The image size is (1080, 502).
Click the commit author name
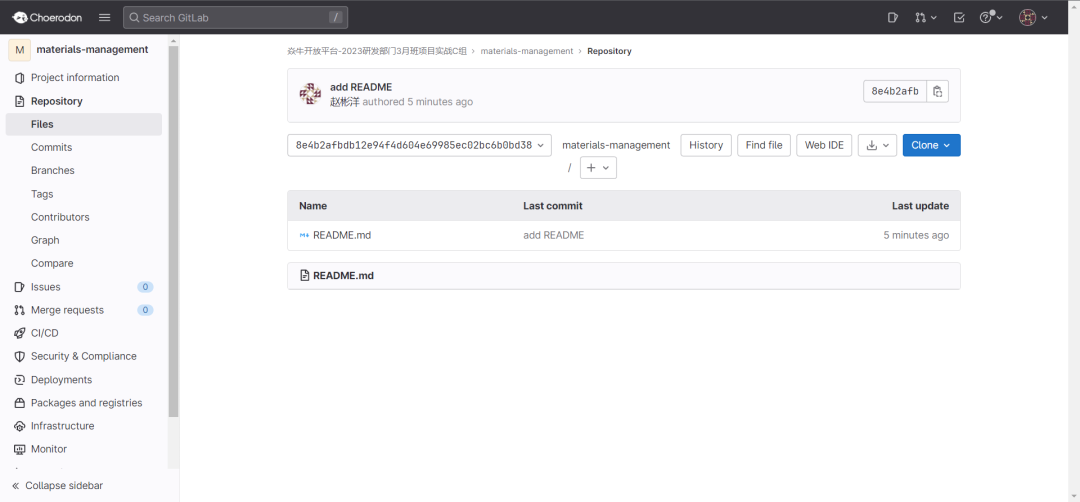344,102
